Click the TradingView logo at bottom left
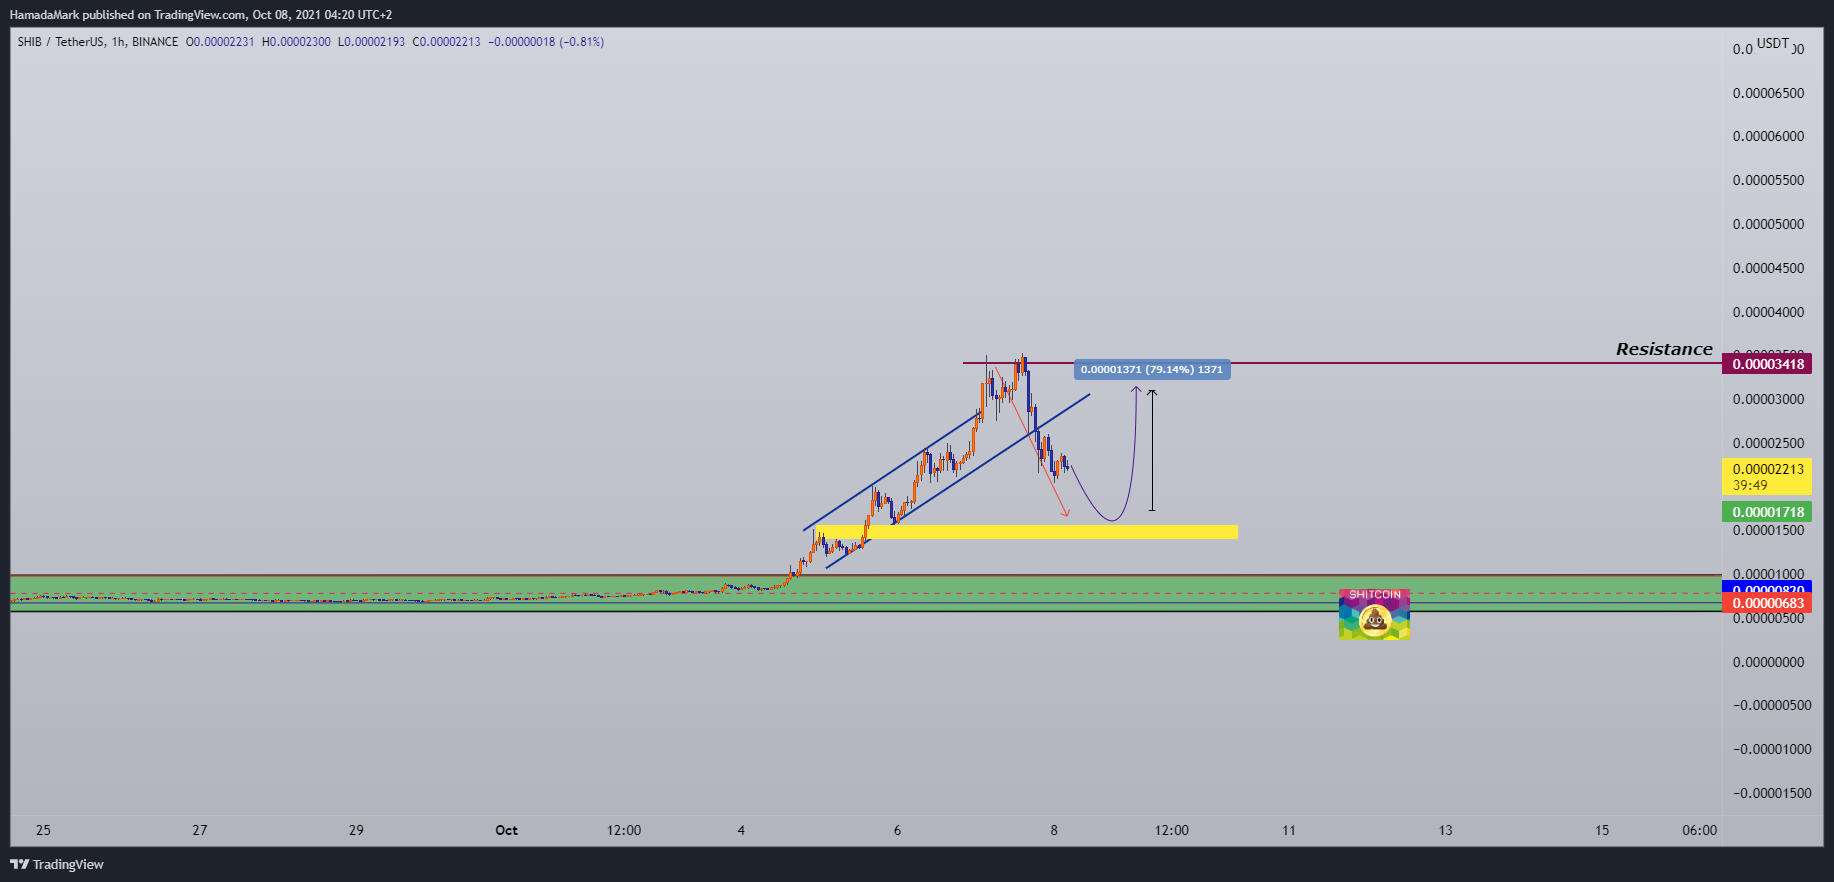The width and height of the screenshot is (1834, 882). point(57,864)
